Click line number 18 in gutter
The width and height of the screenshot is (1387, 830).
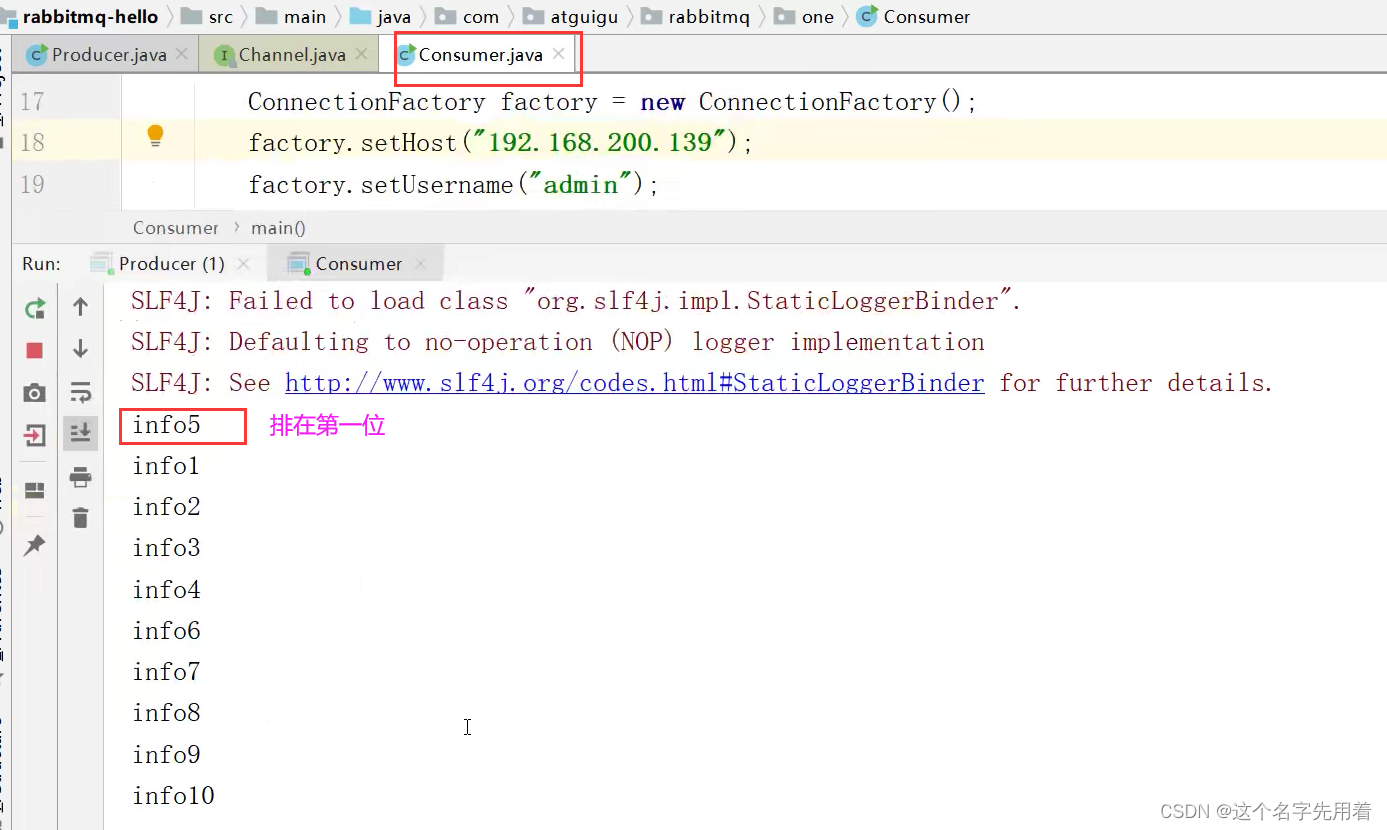click(x=33, y=143)
